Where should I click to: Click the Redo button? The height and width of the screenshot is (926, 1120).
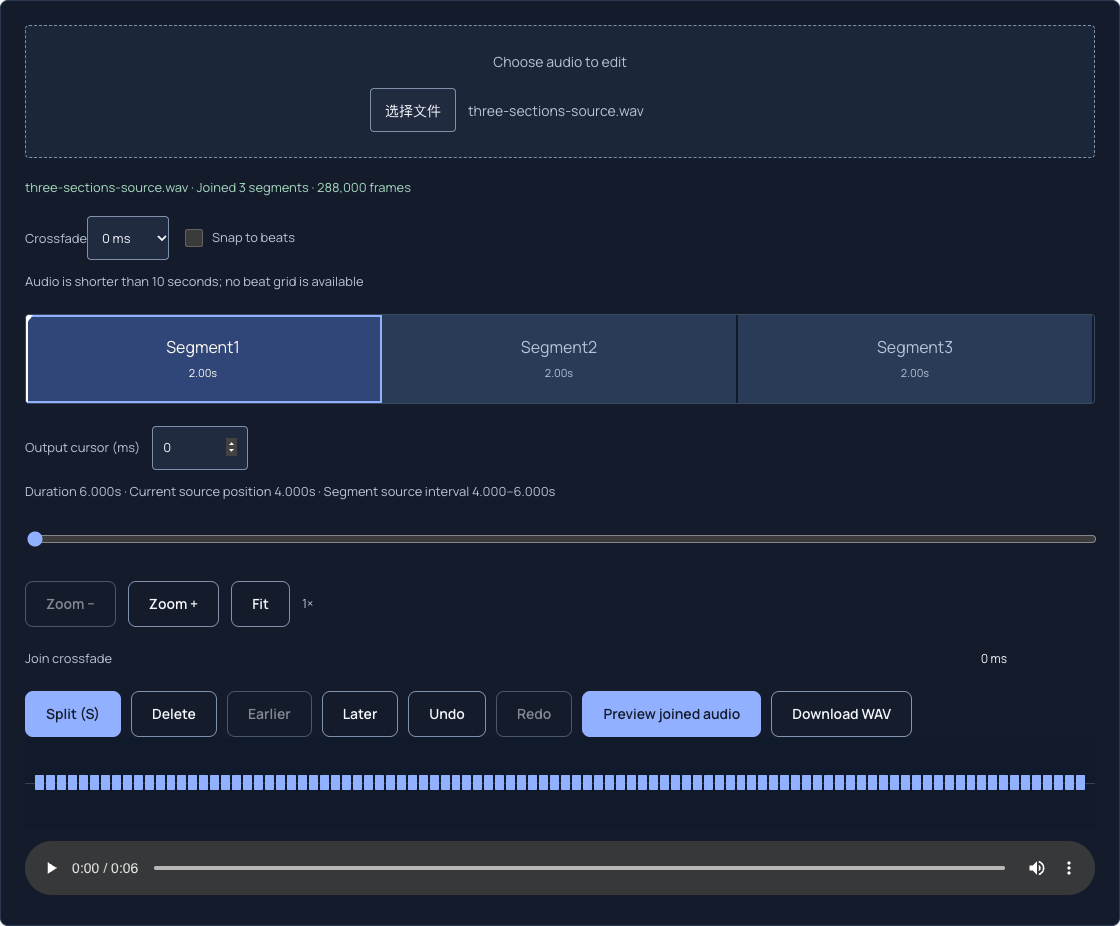pyautogui.click(x=534, y=714)
